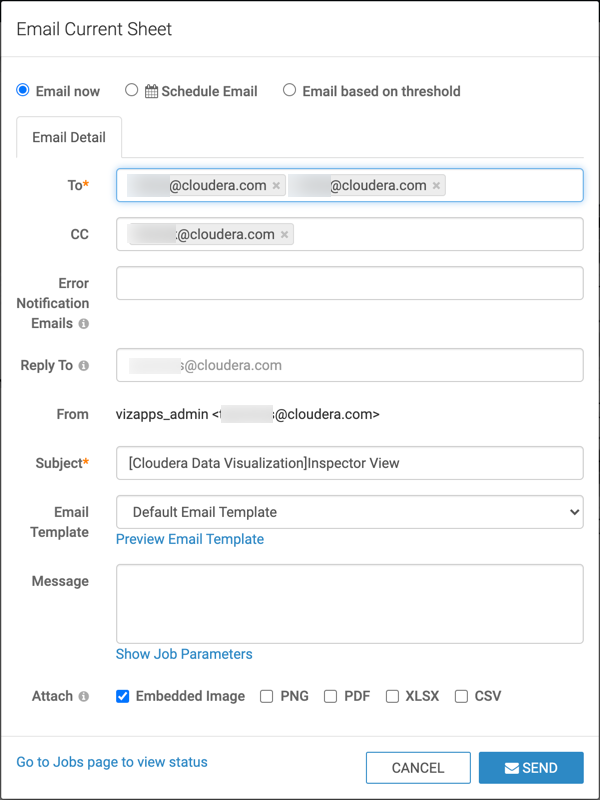Enable CSV attachment checkbox

coord(461,697)
